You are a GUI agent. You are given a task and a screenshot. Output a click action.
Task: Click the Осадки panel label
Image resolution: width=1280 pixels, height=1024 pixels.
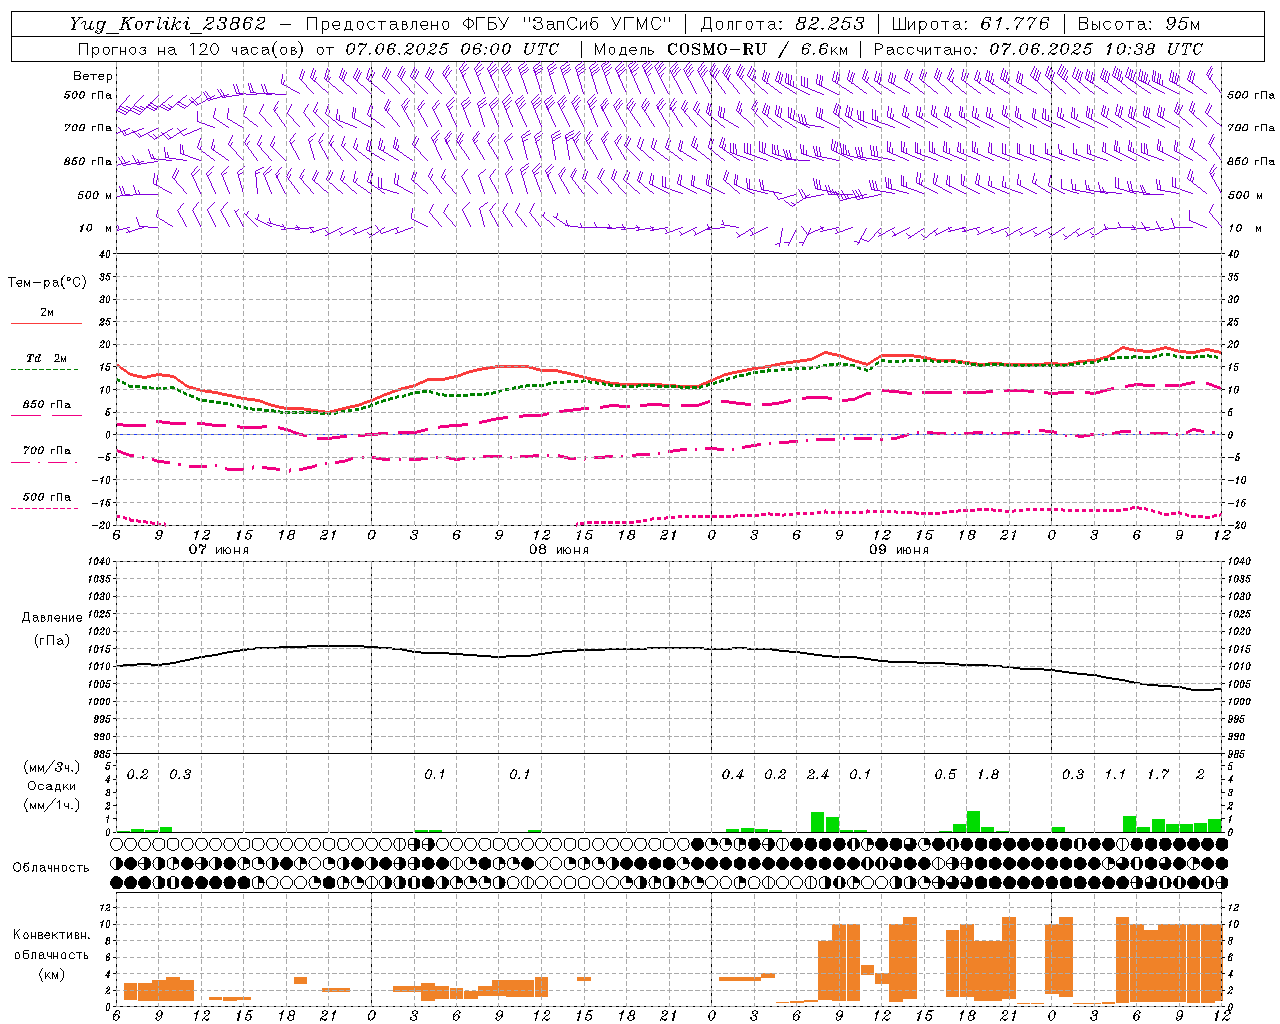52,786
